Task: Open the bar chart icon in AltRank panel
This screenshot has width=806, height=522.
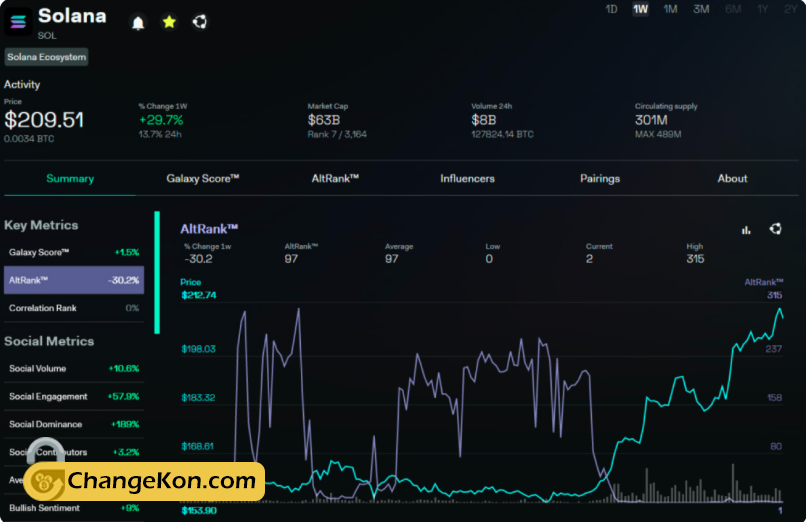Action: (x=746, y=230)
